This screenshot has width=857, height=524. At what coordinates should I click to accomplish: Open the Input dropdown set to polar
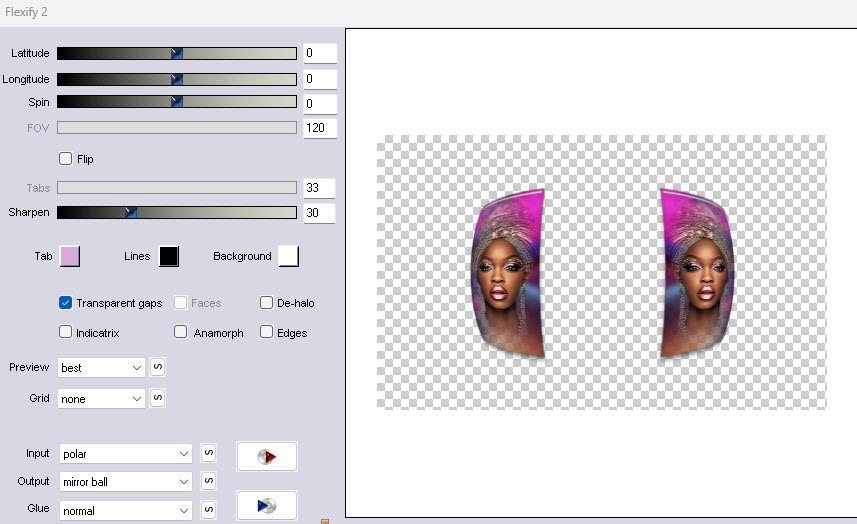tap(125, 454)
